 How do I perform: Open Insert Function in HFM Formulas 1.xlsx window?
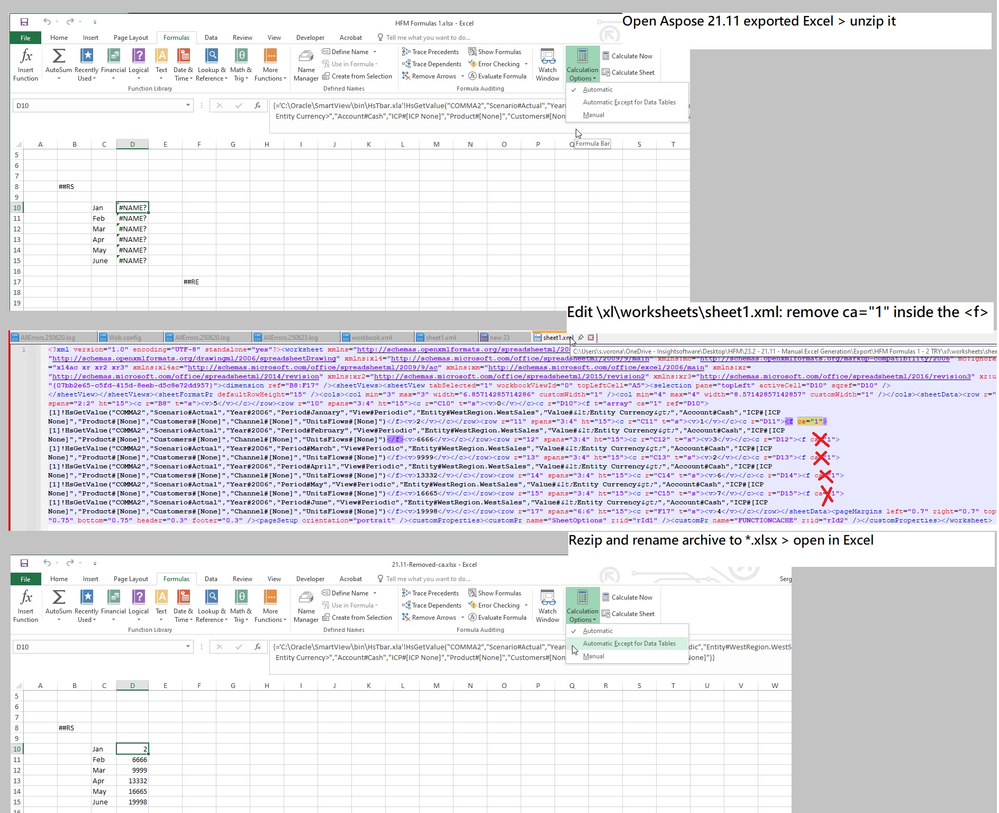click(x=25, y=65)
